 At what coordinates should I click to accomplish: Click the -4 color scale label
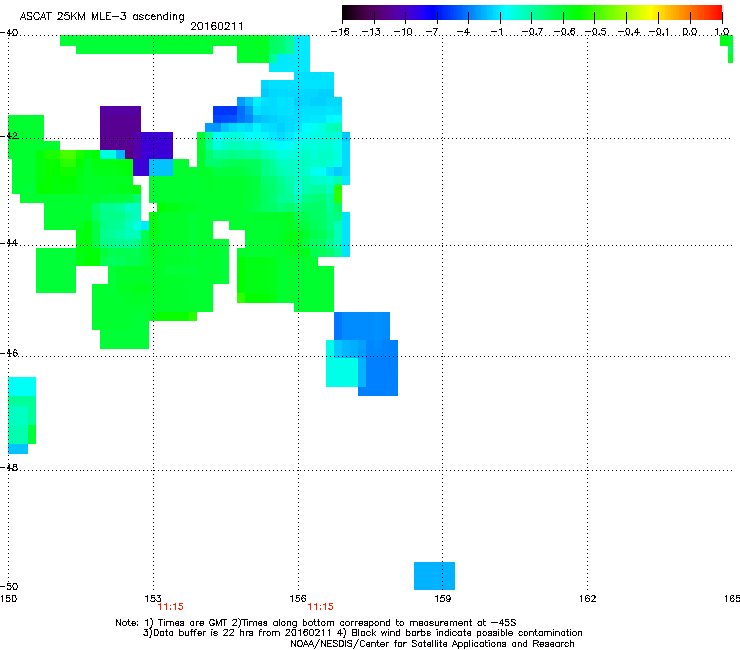point(463,32)
